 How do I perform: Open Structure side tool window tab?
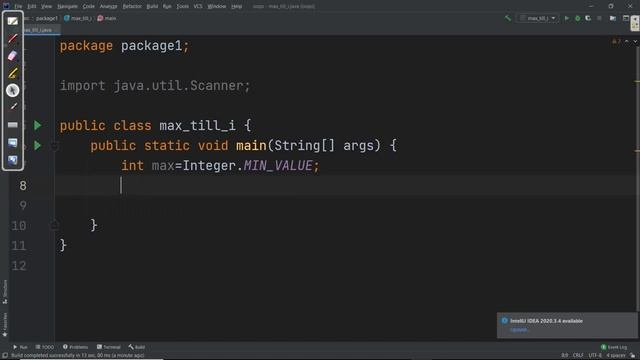[x=5, y=291]
